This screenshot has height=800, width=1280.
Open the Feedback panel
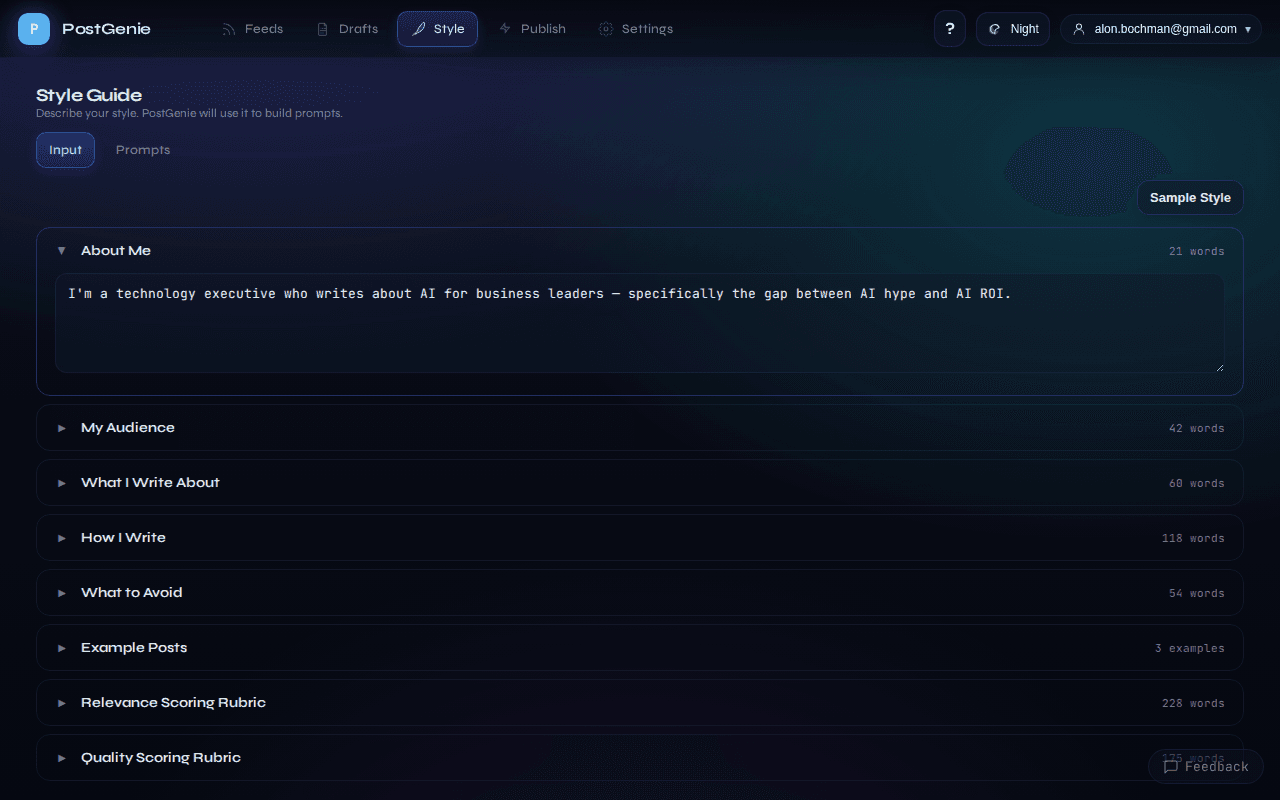(x=1207, y=766)
